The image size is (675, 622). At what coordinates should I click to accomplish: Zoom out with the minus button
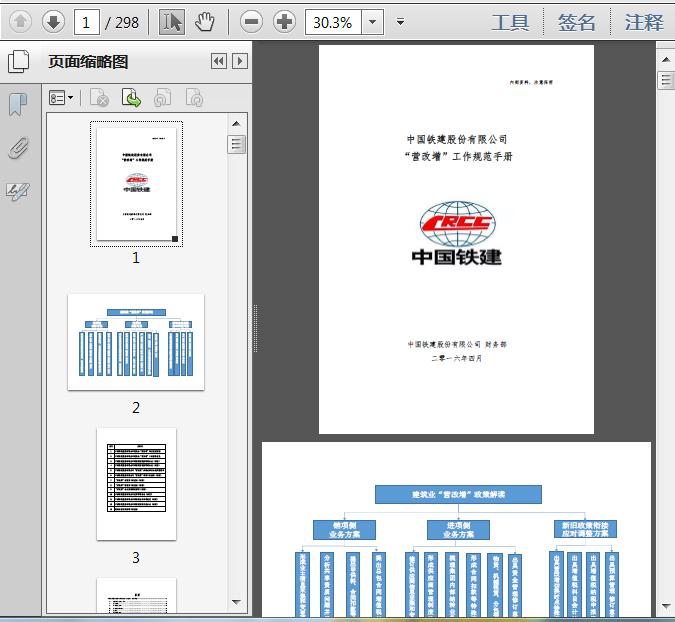[252, 21]
